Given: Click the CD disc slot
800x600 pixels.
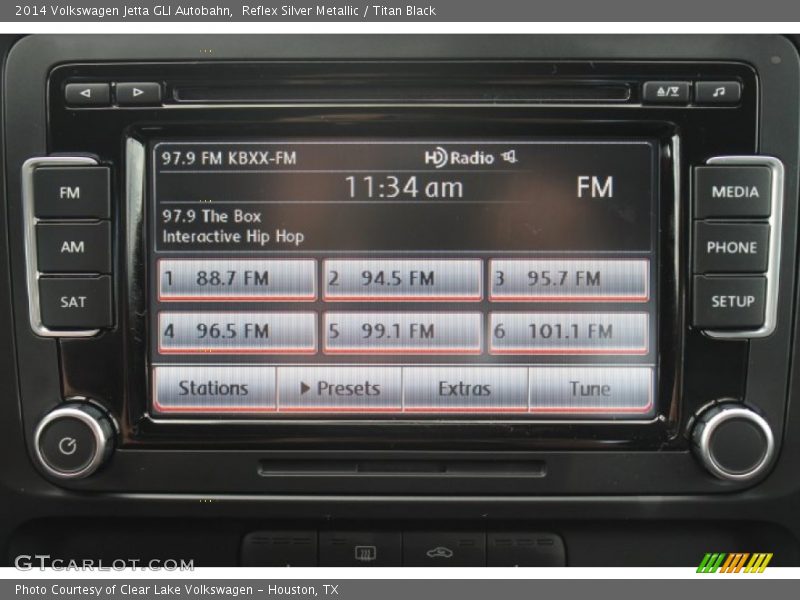Looking at the screenshot, I should (402, 93).
